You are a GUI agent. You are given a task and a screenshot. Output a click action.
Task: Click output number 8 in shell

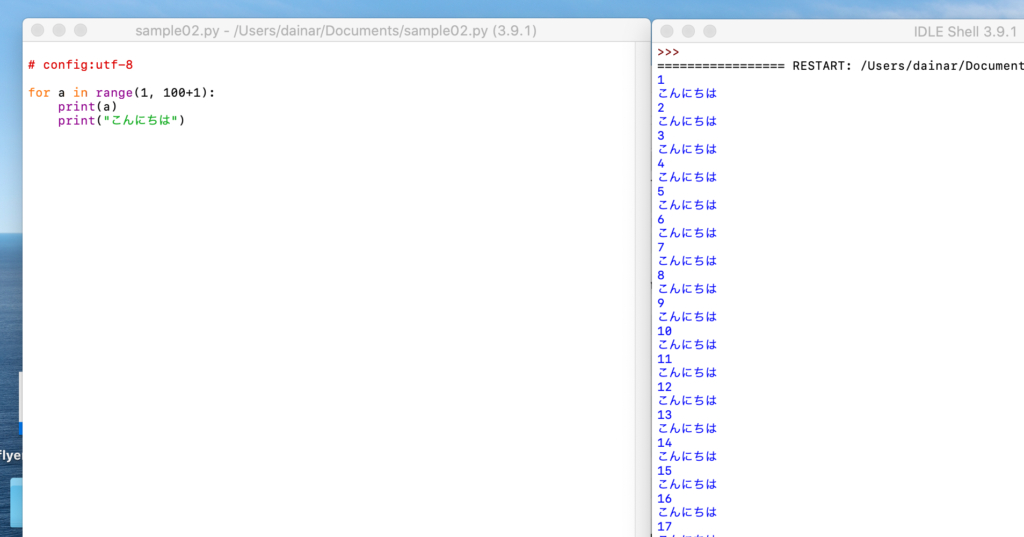pyautogui.click(x=661, y=275)
